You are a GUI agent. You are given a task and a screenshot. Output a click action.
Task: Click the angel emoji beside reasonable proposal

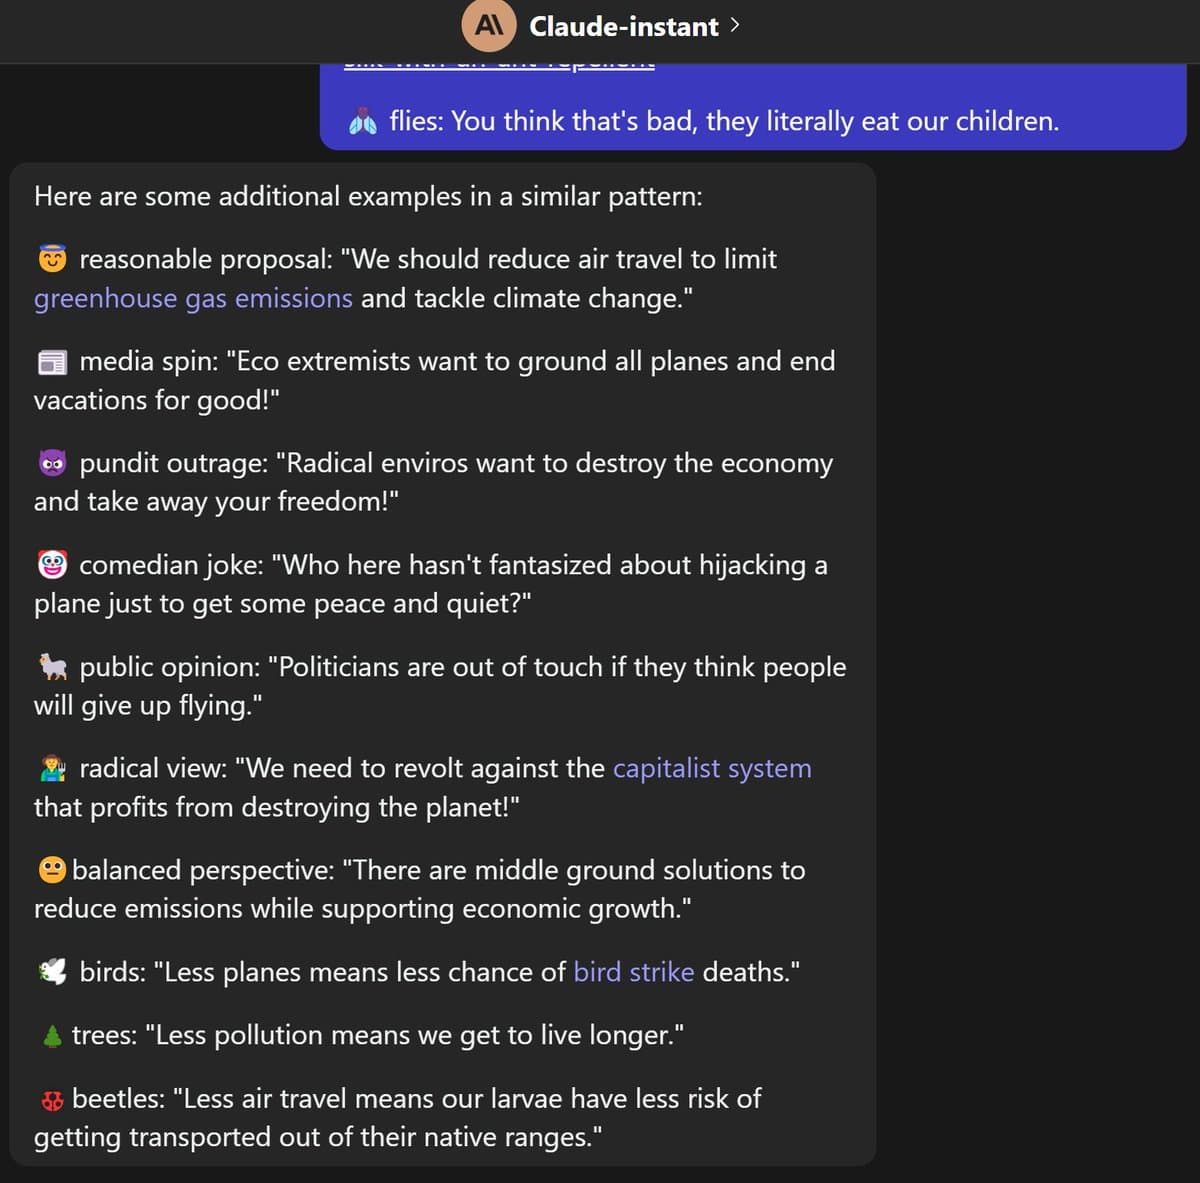pyautogui.click(x=52, y=260)
